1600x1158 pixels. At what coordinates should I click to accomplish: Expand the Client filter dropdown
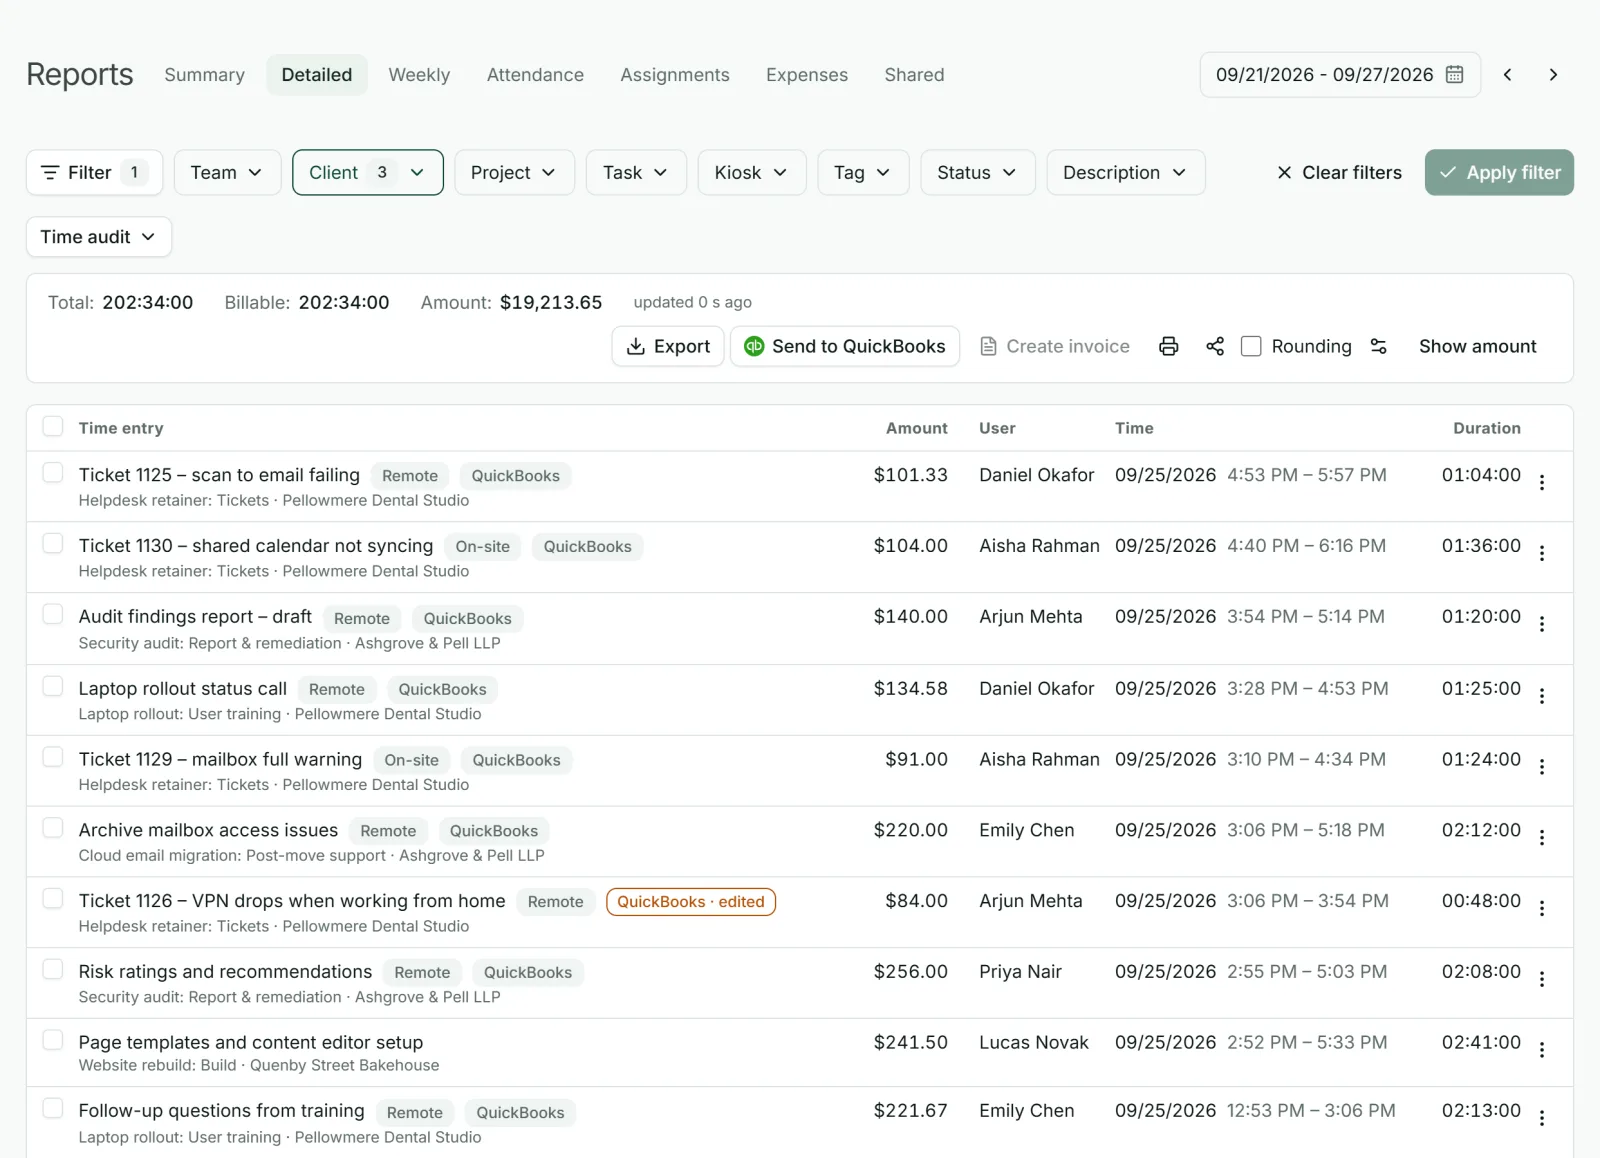pyautogui.click(x=368, y=173)
